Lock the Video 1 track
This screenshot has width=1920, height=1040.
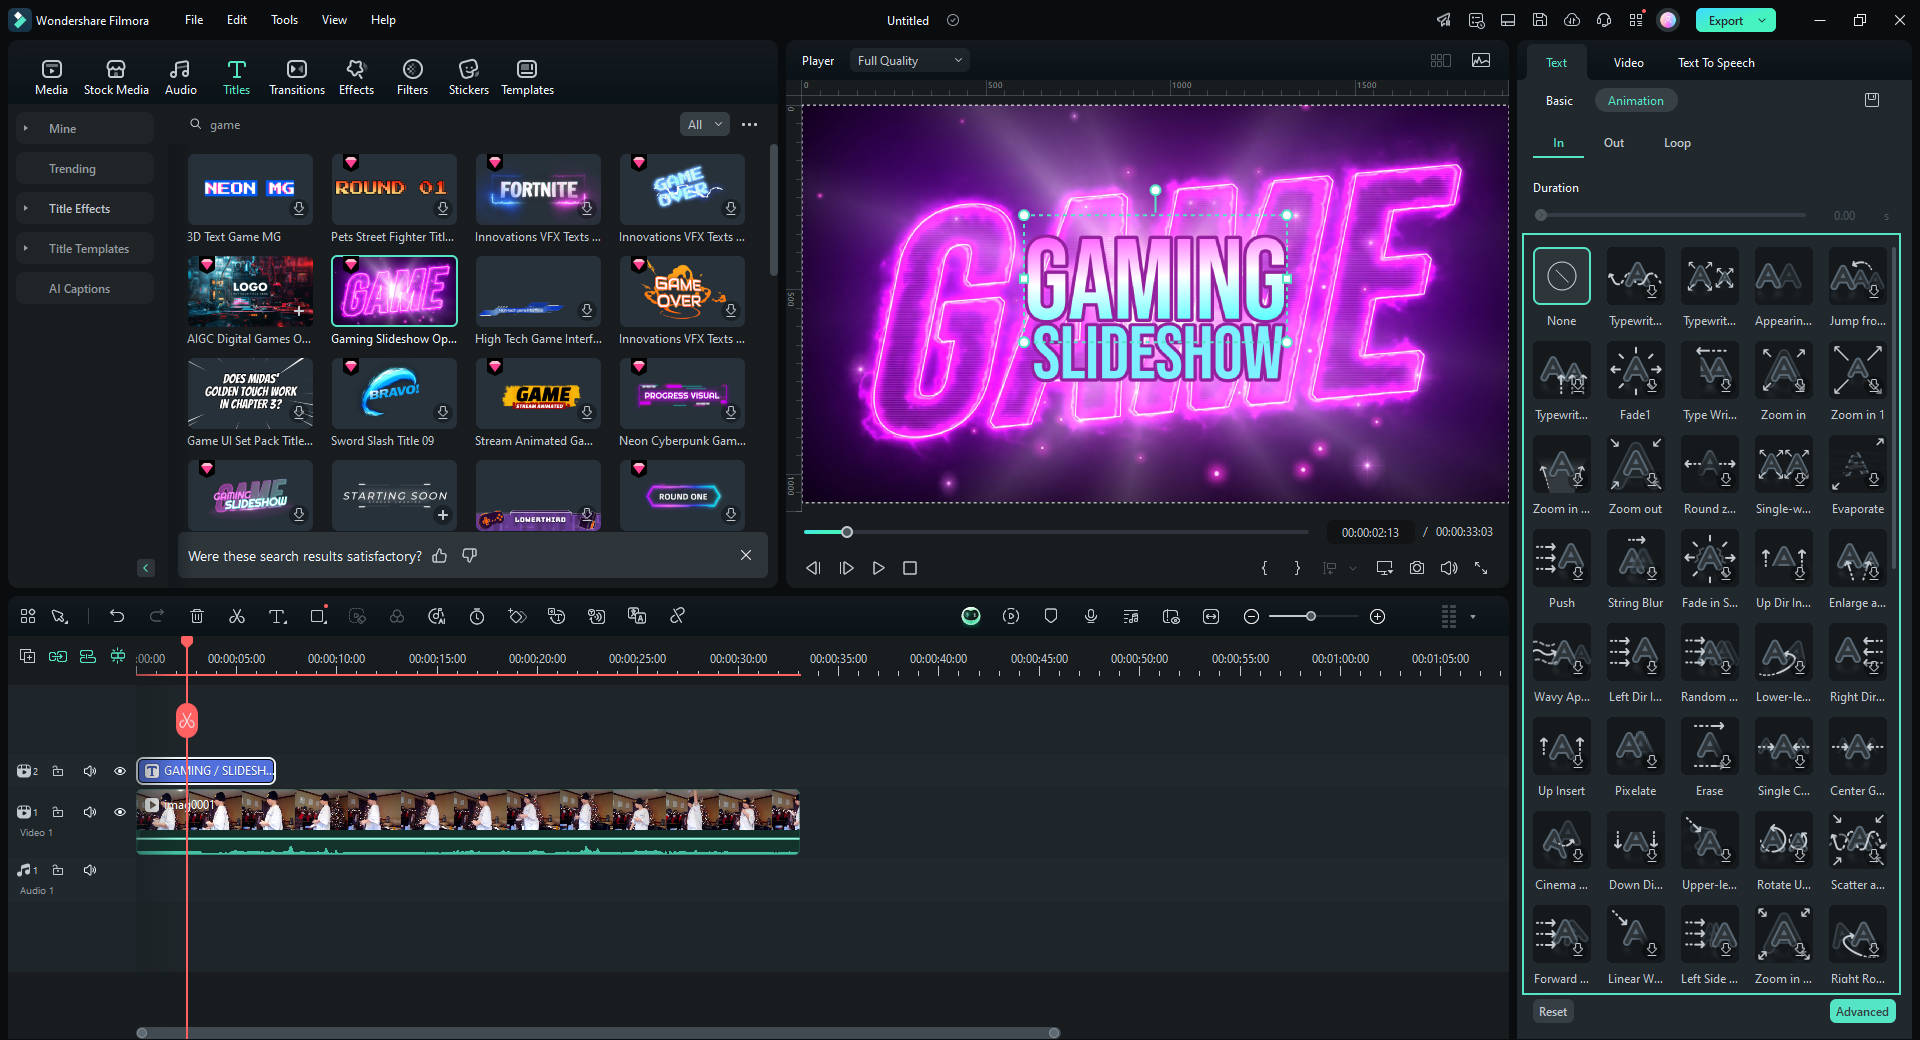pyautogui.click(x=58, y=812)
